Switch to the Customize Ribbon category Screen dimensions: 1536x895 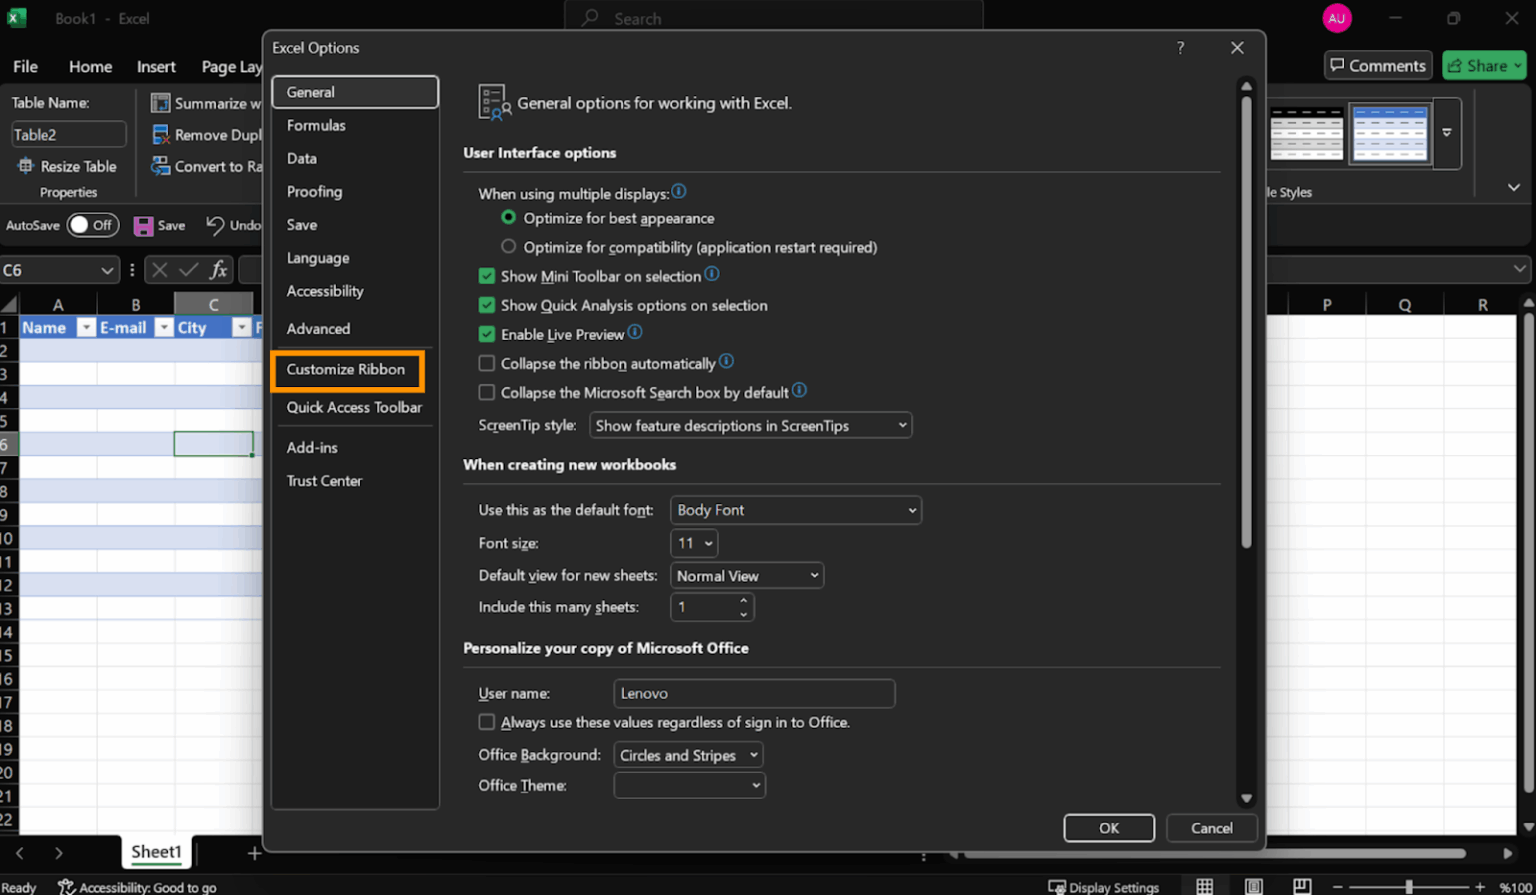[x=348, y=371]
